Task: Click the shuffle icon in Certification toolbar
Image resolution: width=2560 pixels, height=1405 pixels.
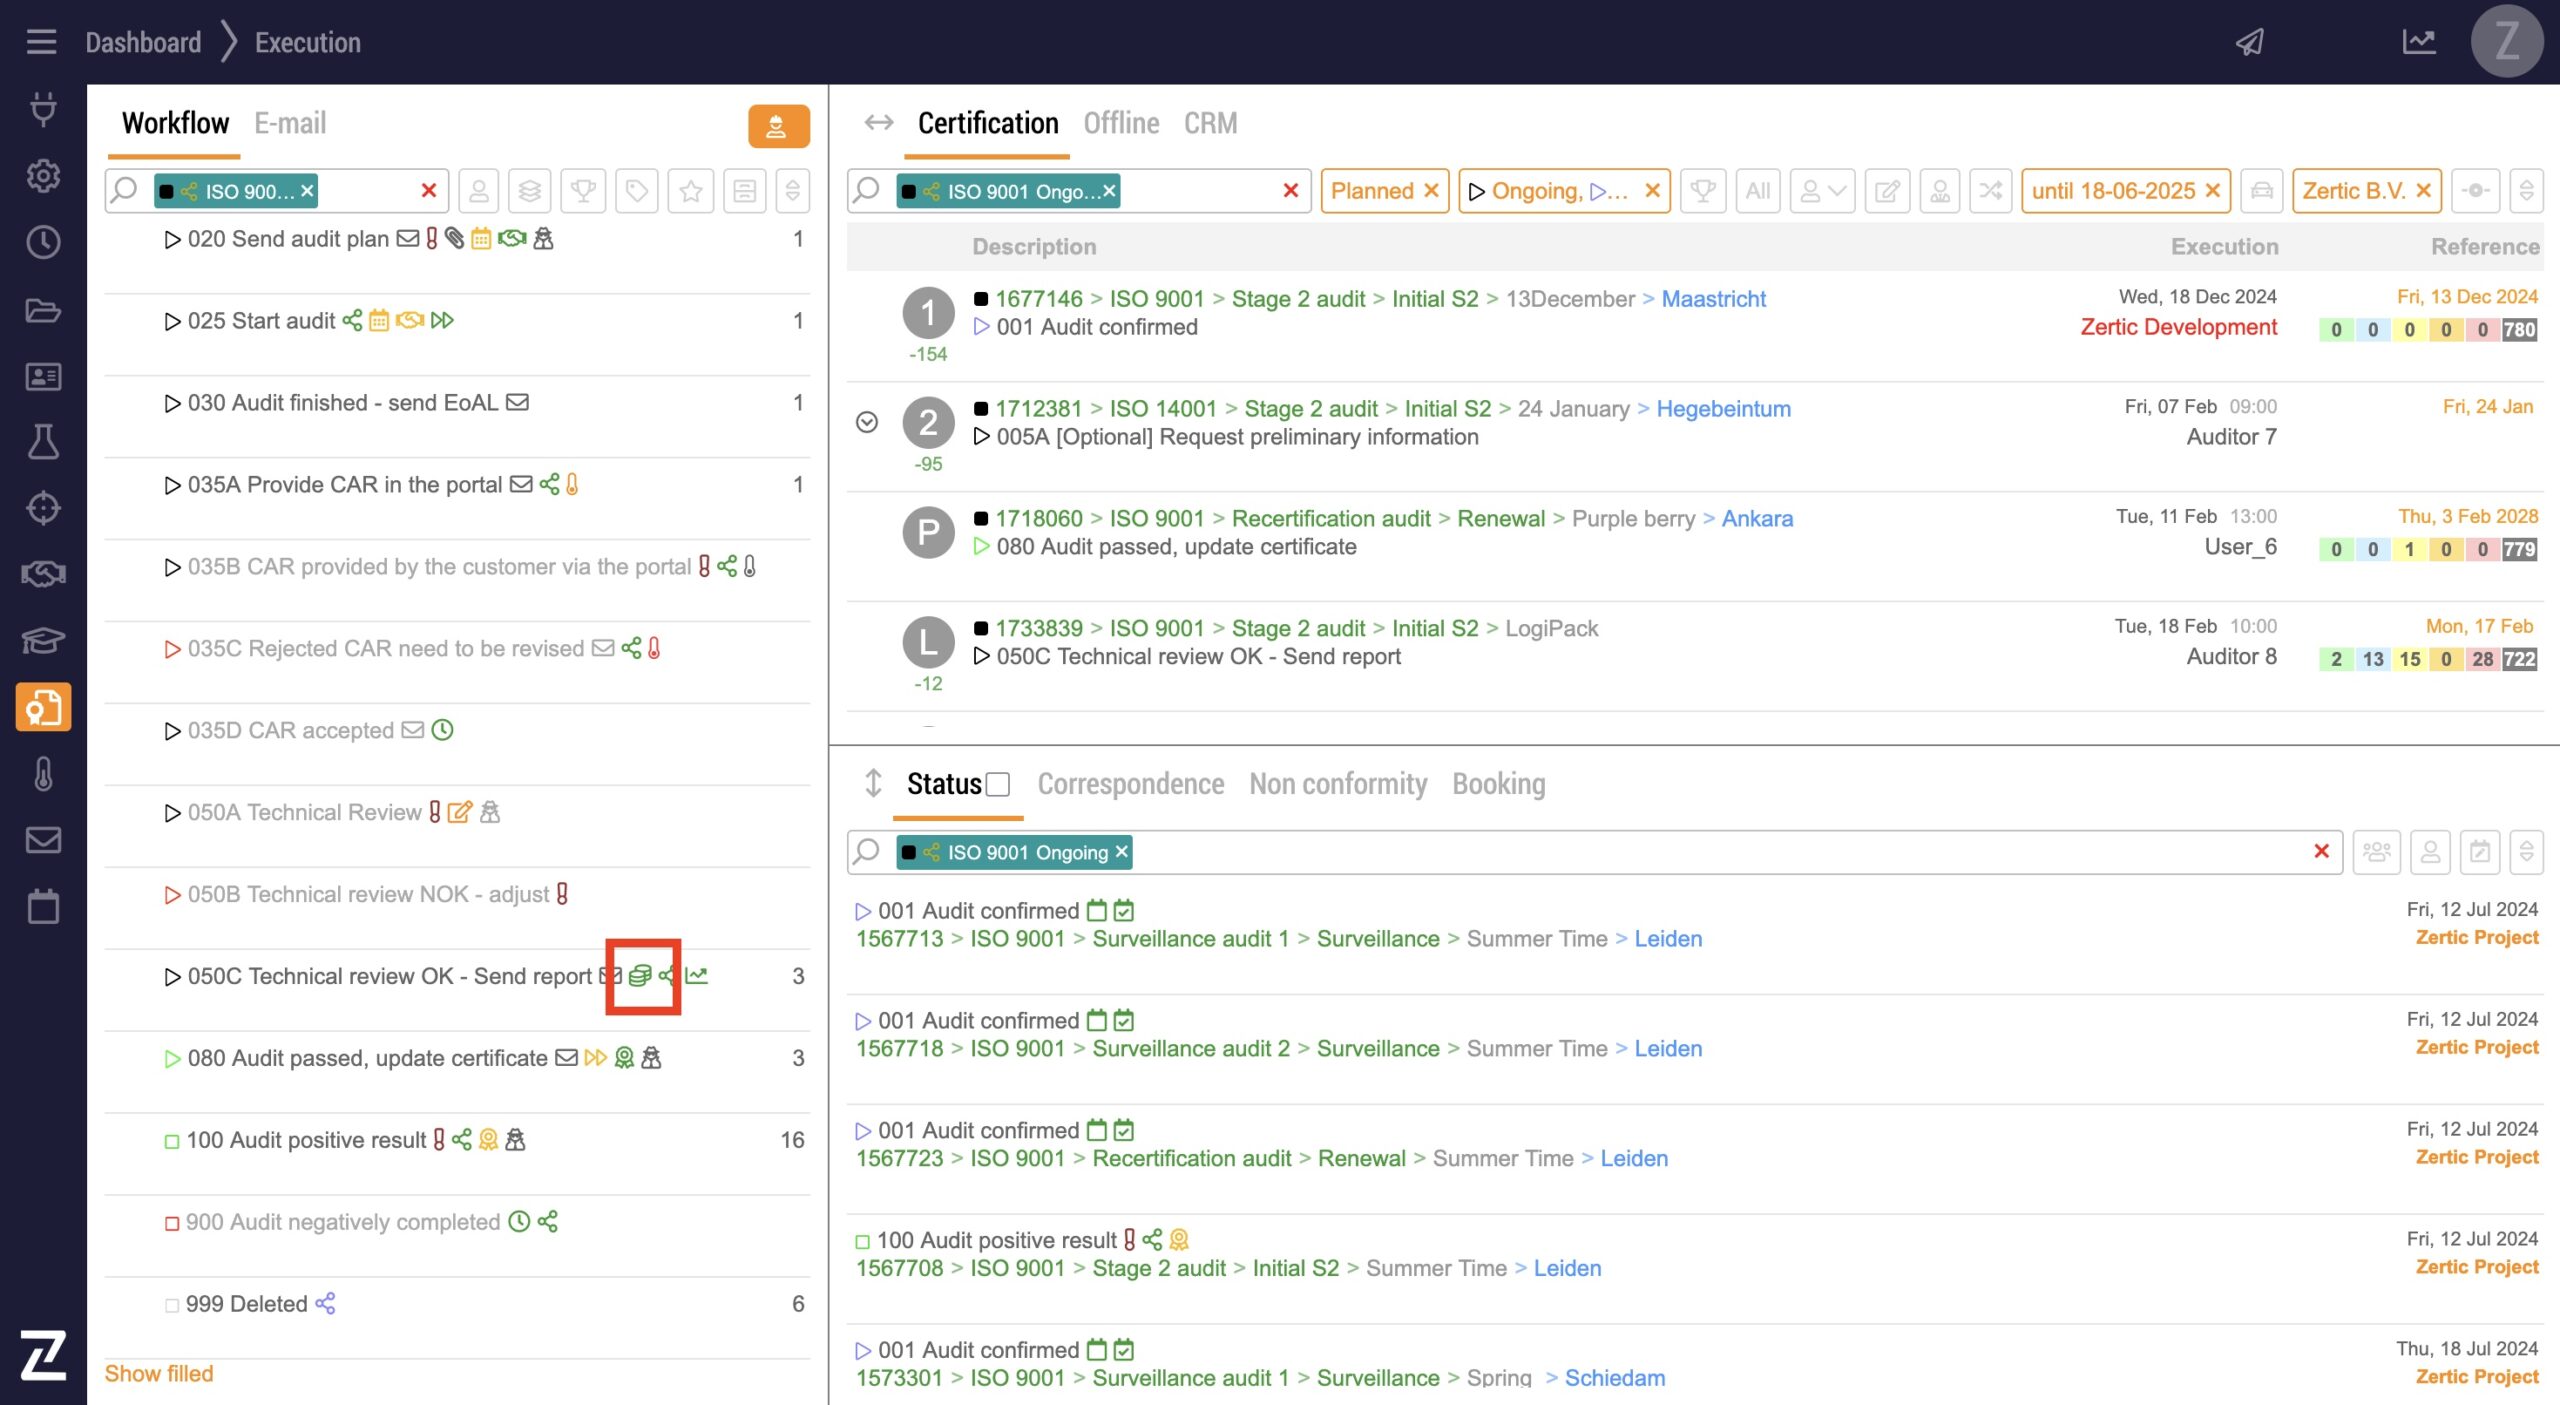Action: point(1990,191)
